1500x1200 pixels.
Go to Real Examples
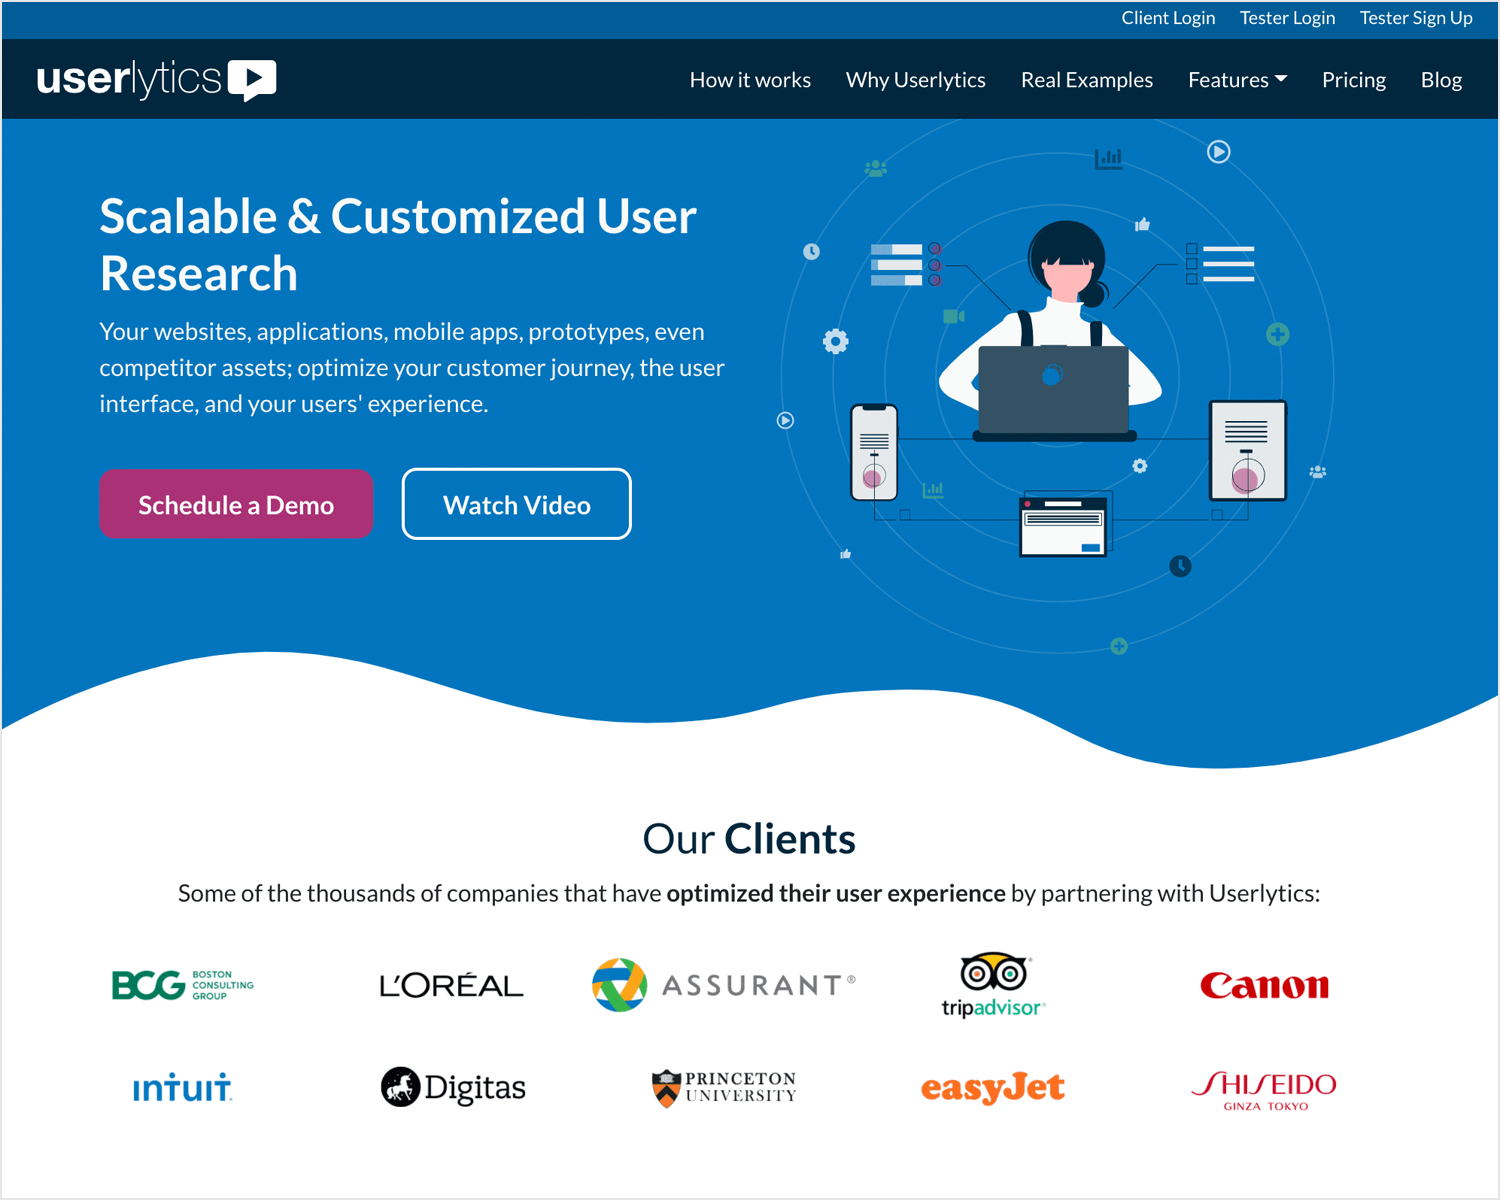click(1087, 80)
